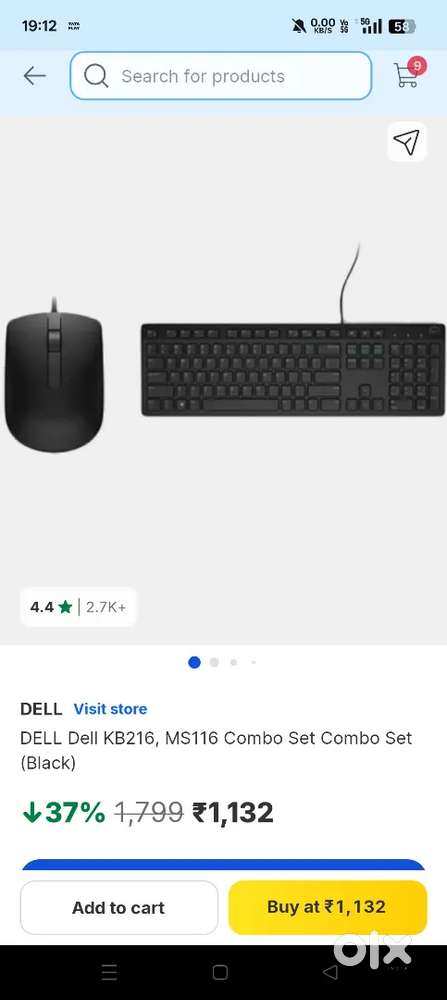Tap the Android back triangle button
This screenshot has height=1000, width=447.
pyautogui.click(x=330, y=972)
